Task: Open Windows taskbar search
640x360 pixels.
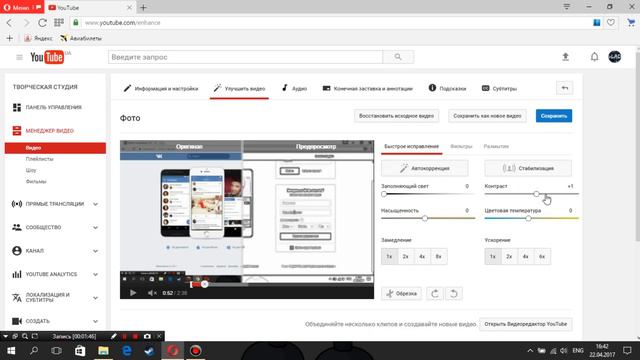Action: click(34, 351)
